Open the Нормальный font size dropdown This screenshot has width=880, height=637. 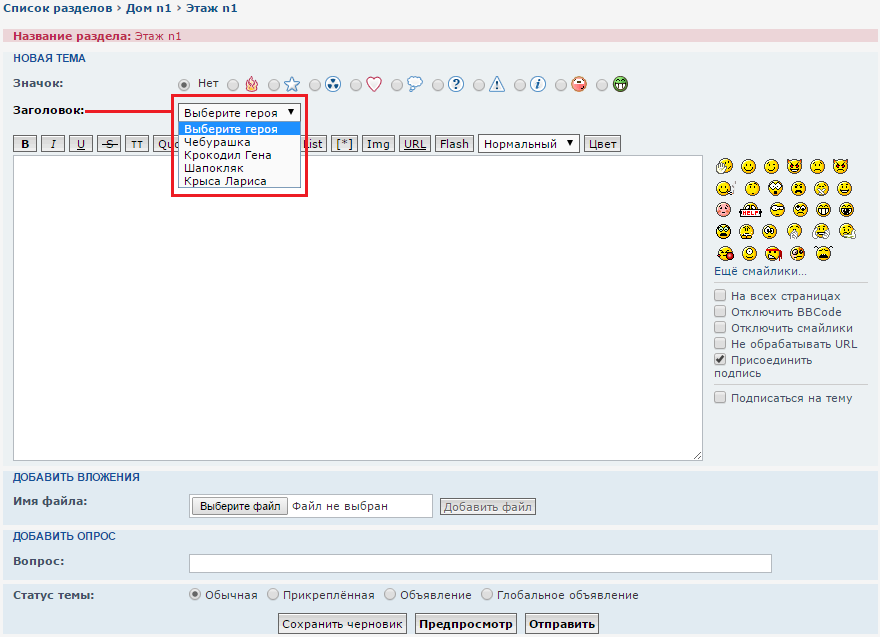[529, 144]
